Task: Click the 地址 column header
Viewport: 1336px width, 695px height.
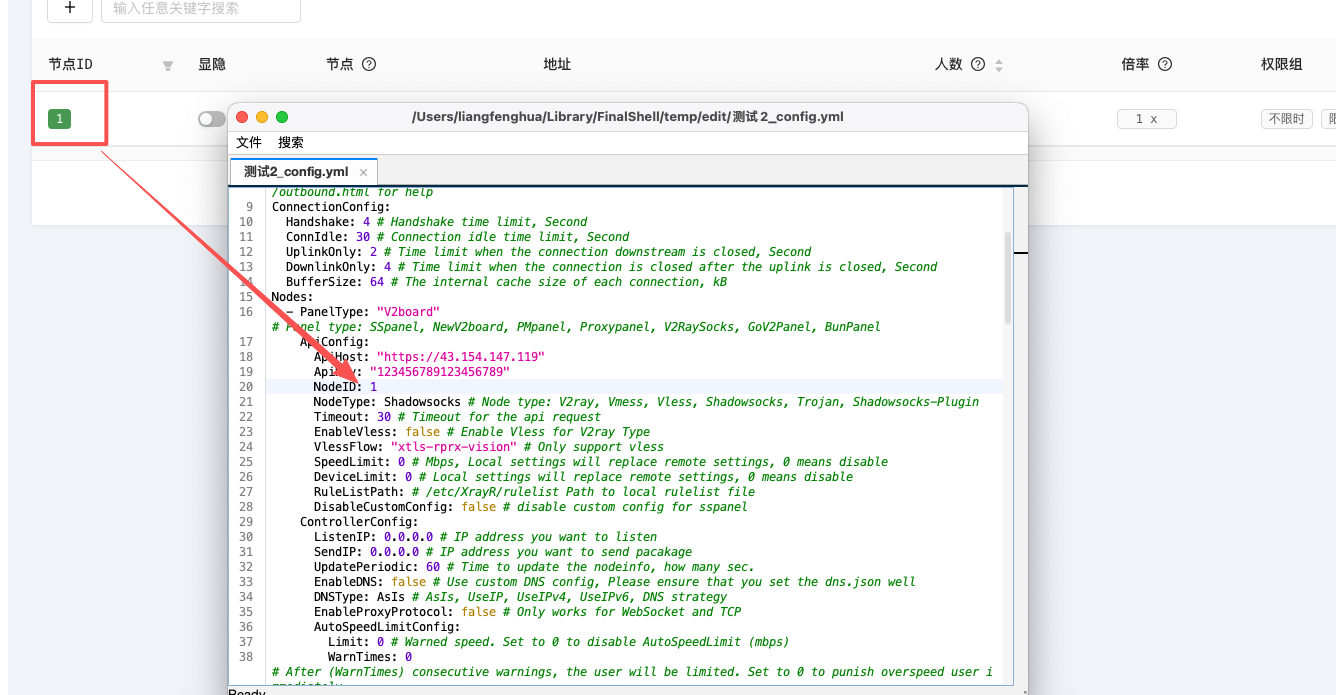Action: (x=557, y=64)
